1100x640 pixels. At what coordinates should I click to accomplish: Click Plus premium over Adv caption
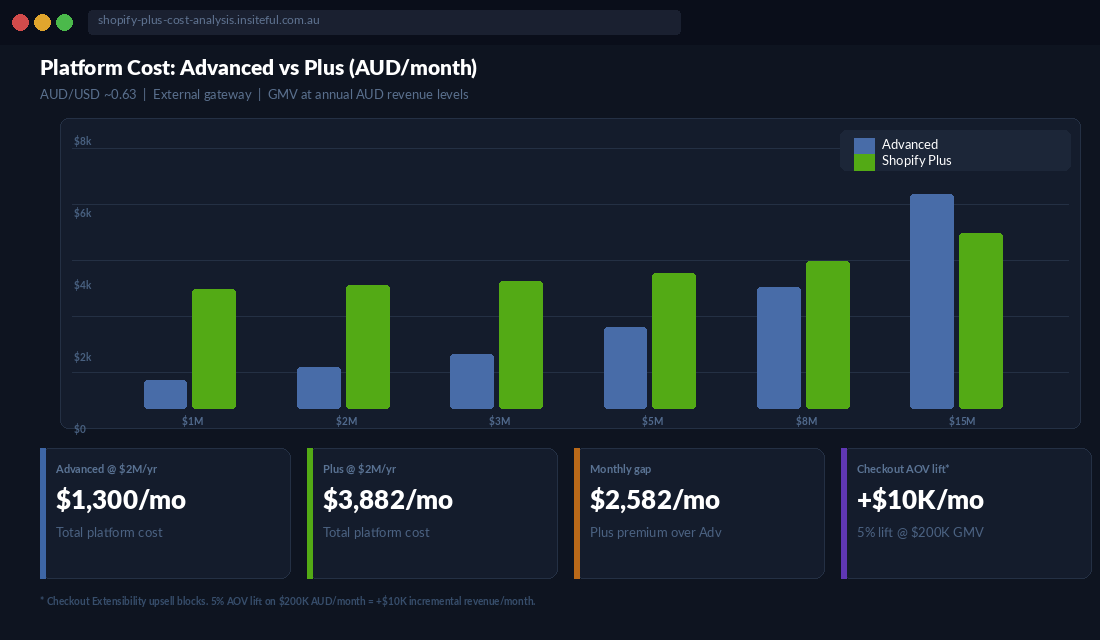(x=655, y=532)
